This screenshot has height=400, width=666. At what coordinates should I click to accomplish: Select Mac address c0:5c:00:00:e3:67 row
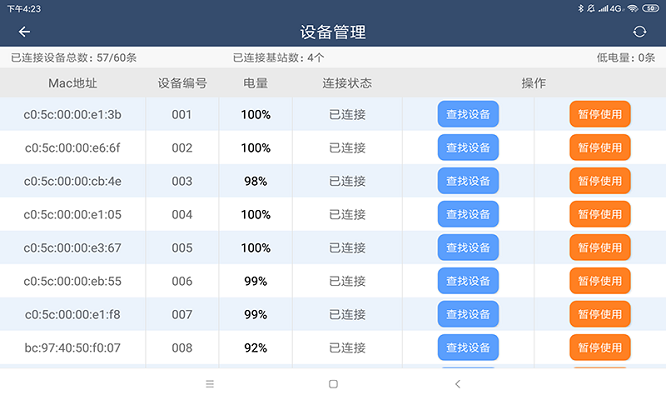[72, 248]
